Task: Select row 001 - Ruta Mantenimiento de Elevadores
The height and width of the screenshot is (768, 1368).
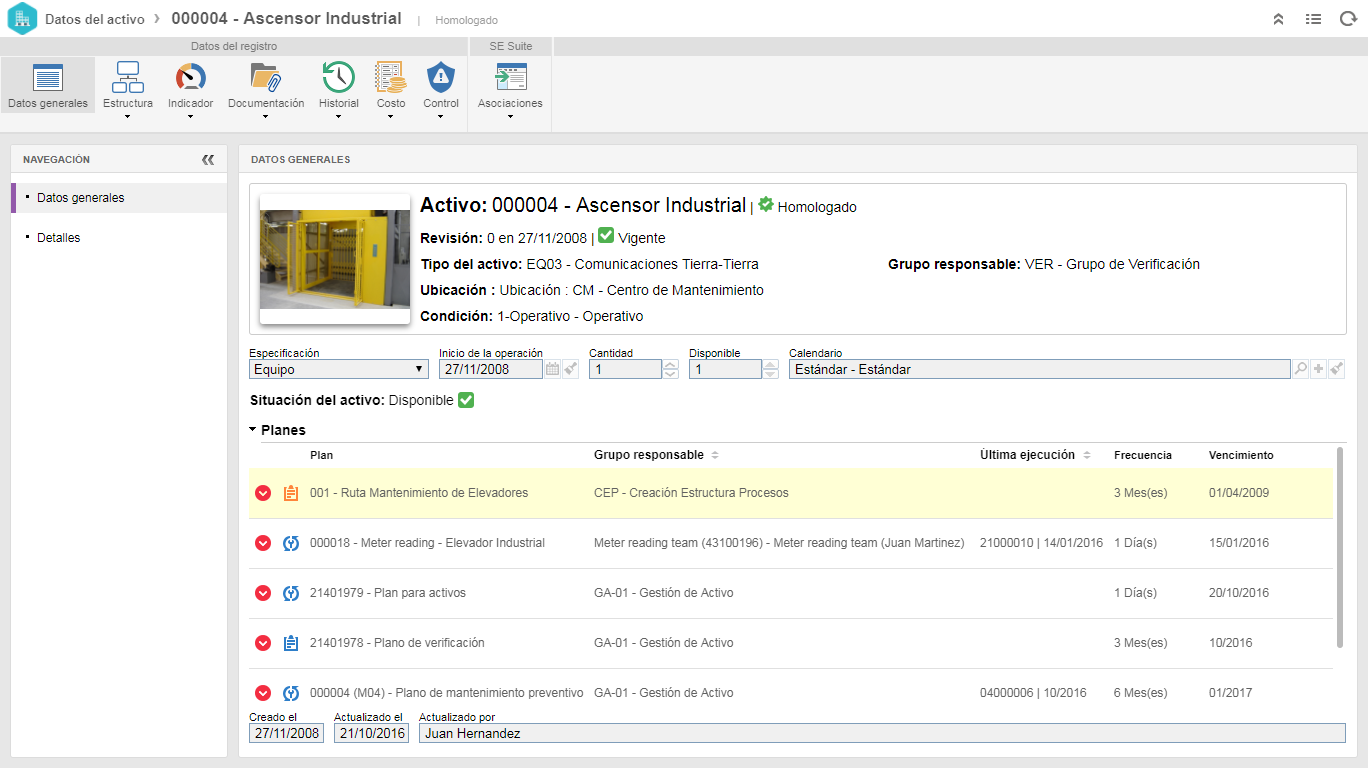Action: (791, 493)
